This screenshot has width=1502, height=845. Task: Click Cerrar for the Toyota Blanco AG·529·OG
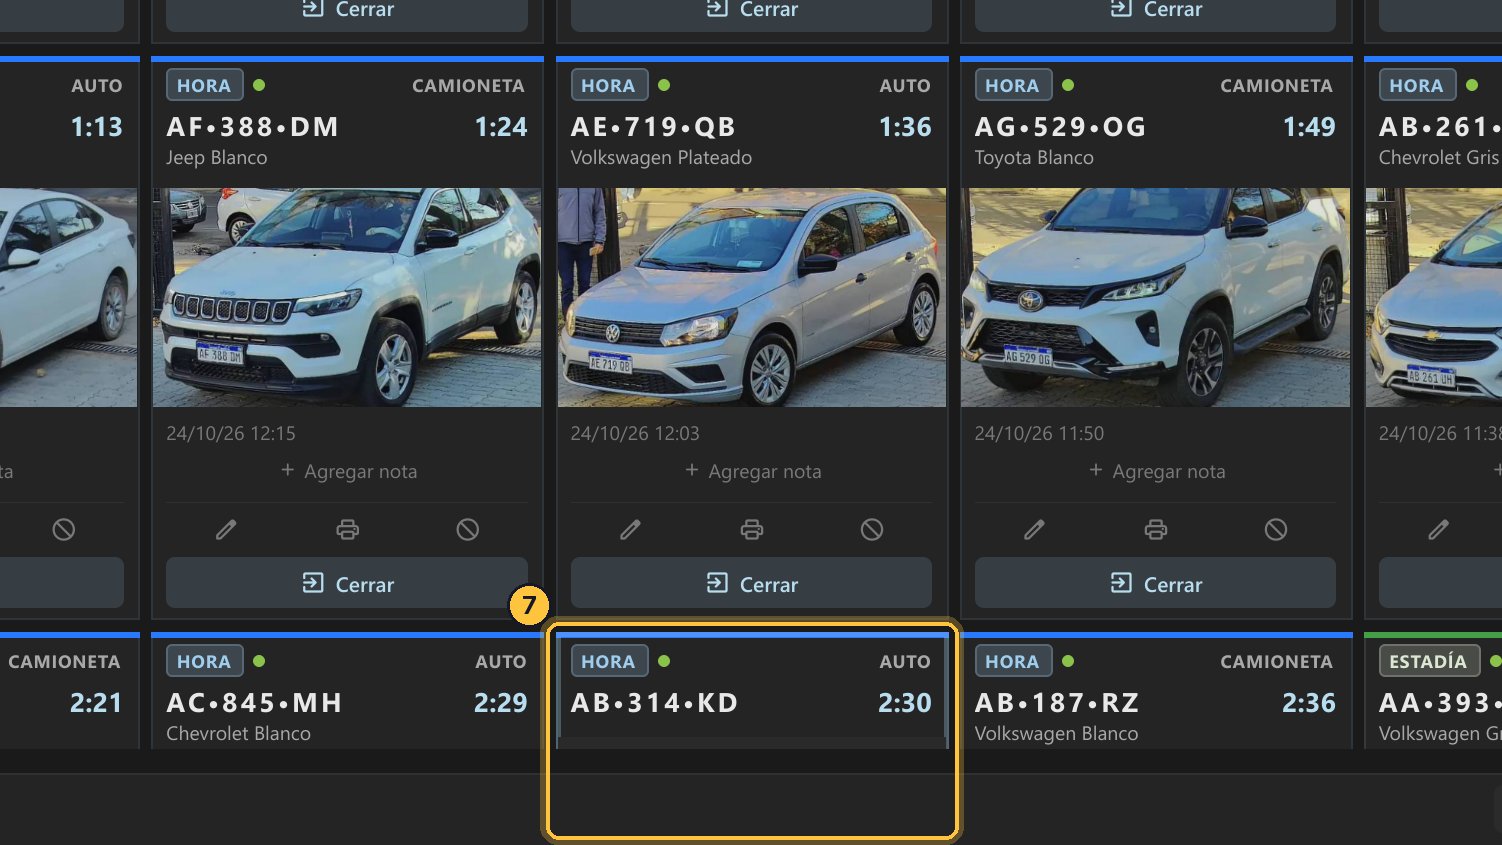click(x=1155, y=583)
